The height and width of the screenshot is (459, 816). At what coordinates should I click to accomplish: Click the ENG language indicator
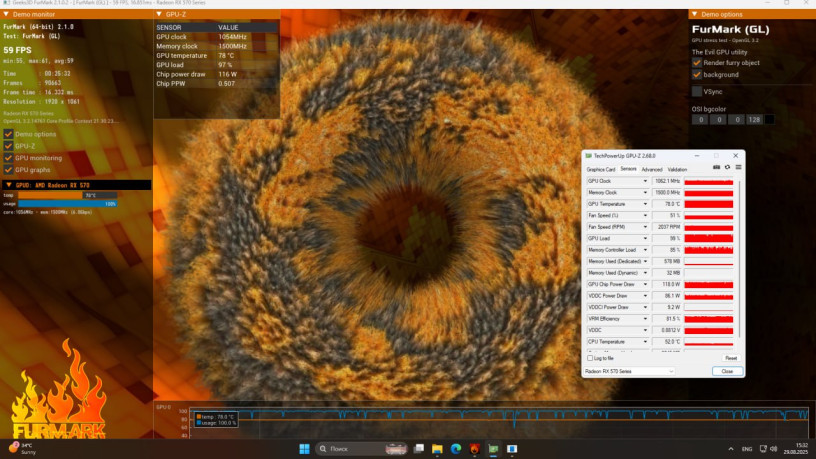[x=747, y=449]
